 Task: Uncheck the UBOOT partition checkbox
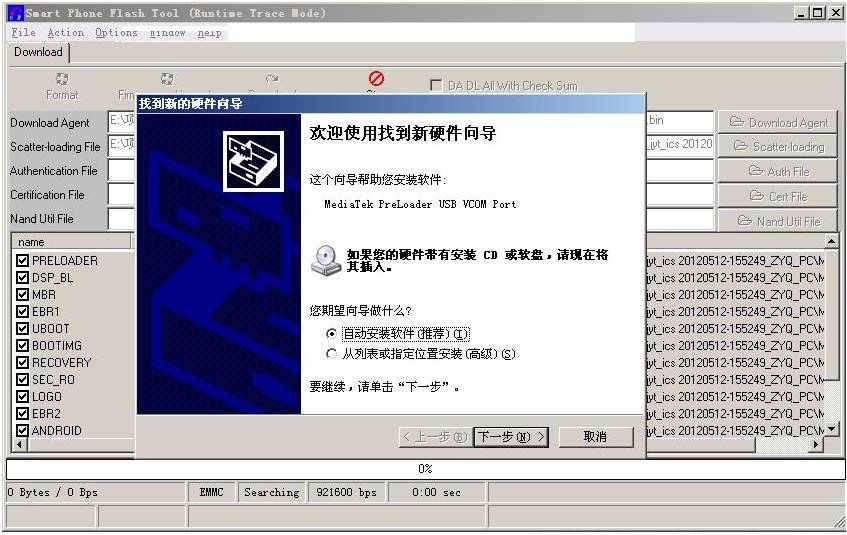pyautogui.click(x=22, y=329)
